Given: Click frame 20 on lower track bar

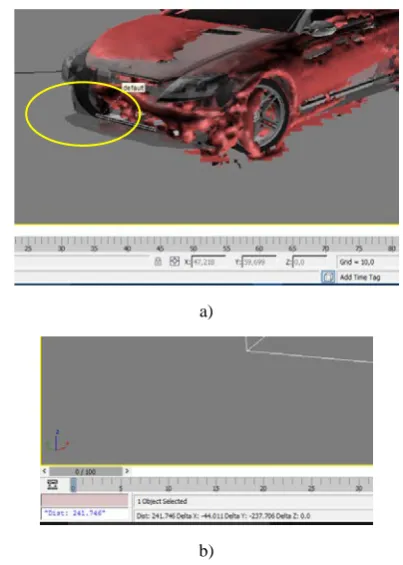Looking at the screenshot, I should 263,488.
